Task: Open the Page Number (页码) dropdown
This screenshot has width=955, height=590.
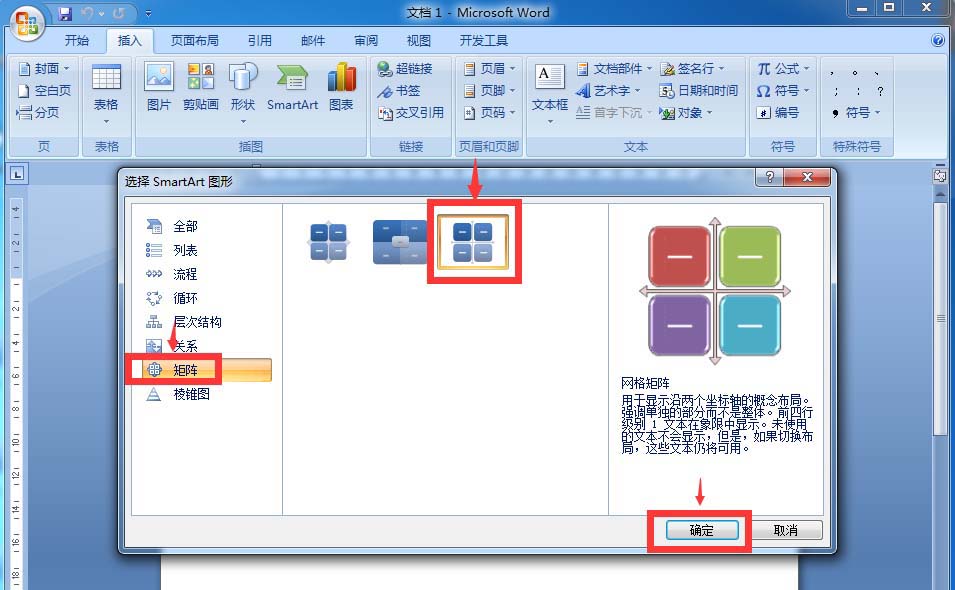Action: 489,113
